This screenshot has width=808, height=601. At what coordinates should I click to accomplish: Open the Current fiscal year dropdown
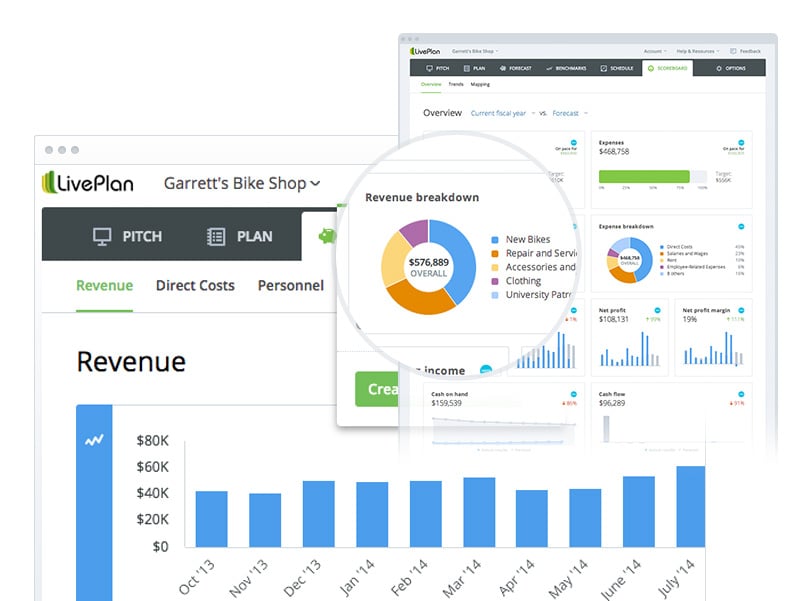click(x=502, y=113)
